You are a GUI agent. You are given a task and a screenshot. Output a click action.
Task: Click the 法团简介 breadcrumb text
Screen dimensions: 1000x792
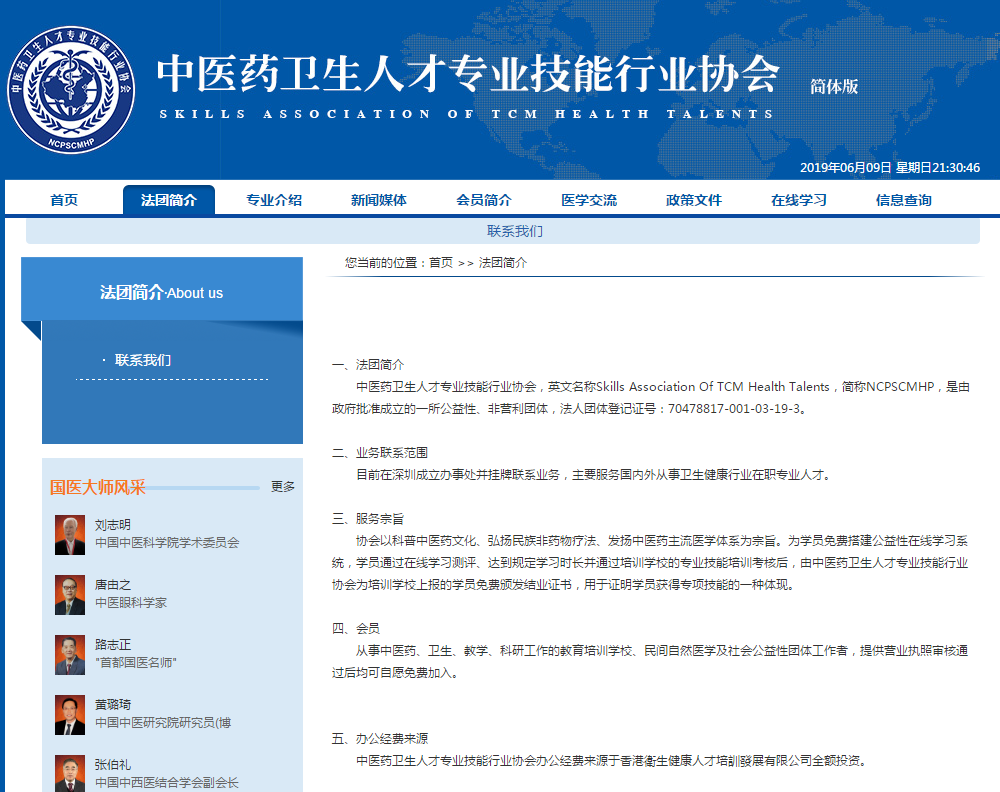point(503,263)
